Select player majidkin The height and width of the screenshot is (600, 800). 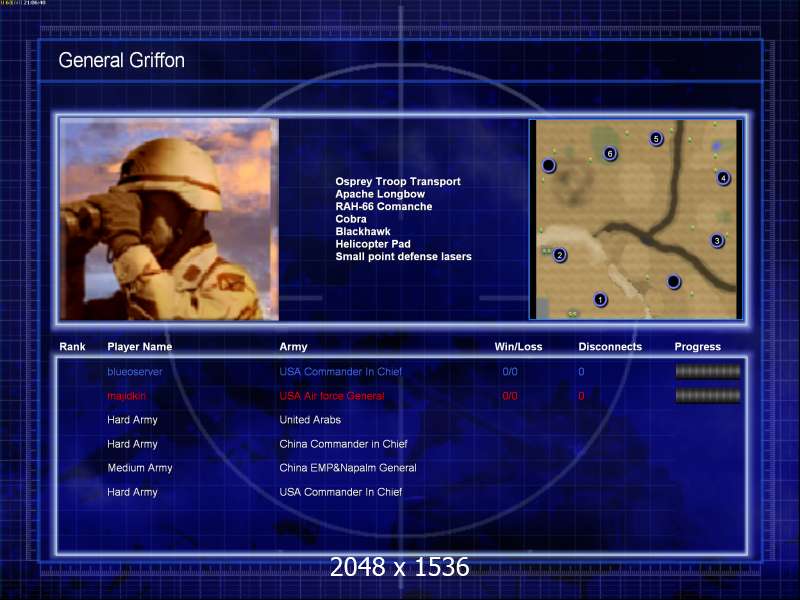pos(127,396)
